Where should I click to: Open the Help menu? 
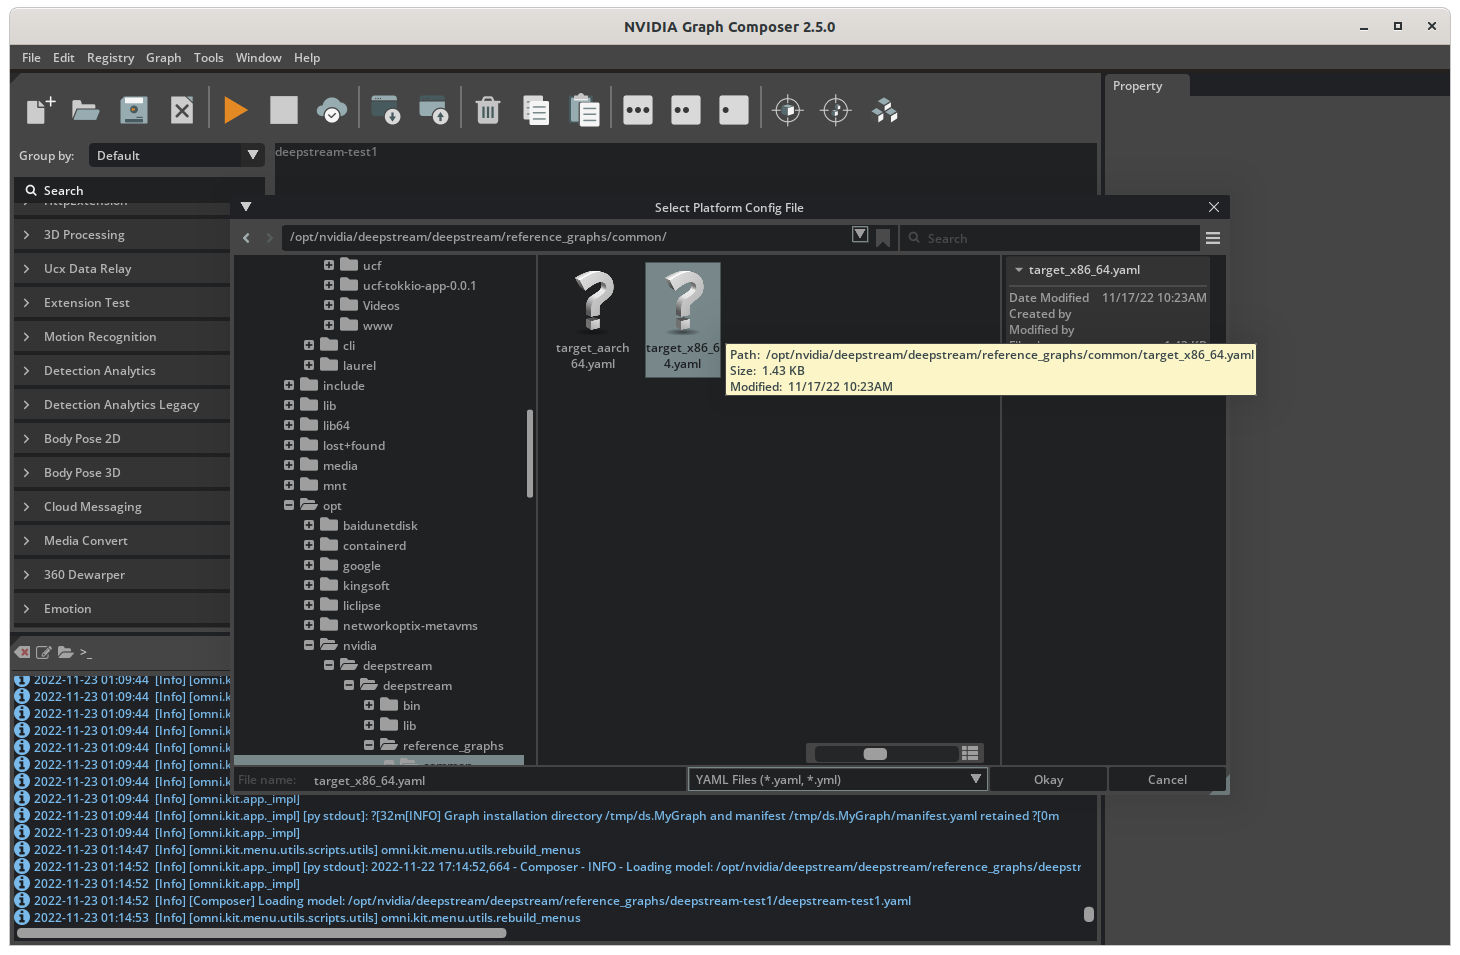point(307,58)
